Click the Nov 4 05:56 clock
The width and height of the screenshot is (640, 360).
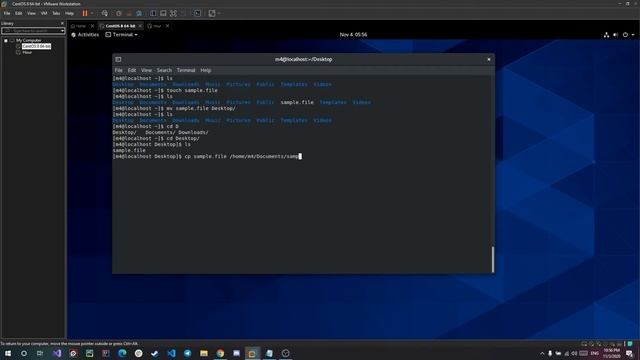click(x=353, y=35)
